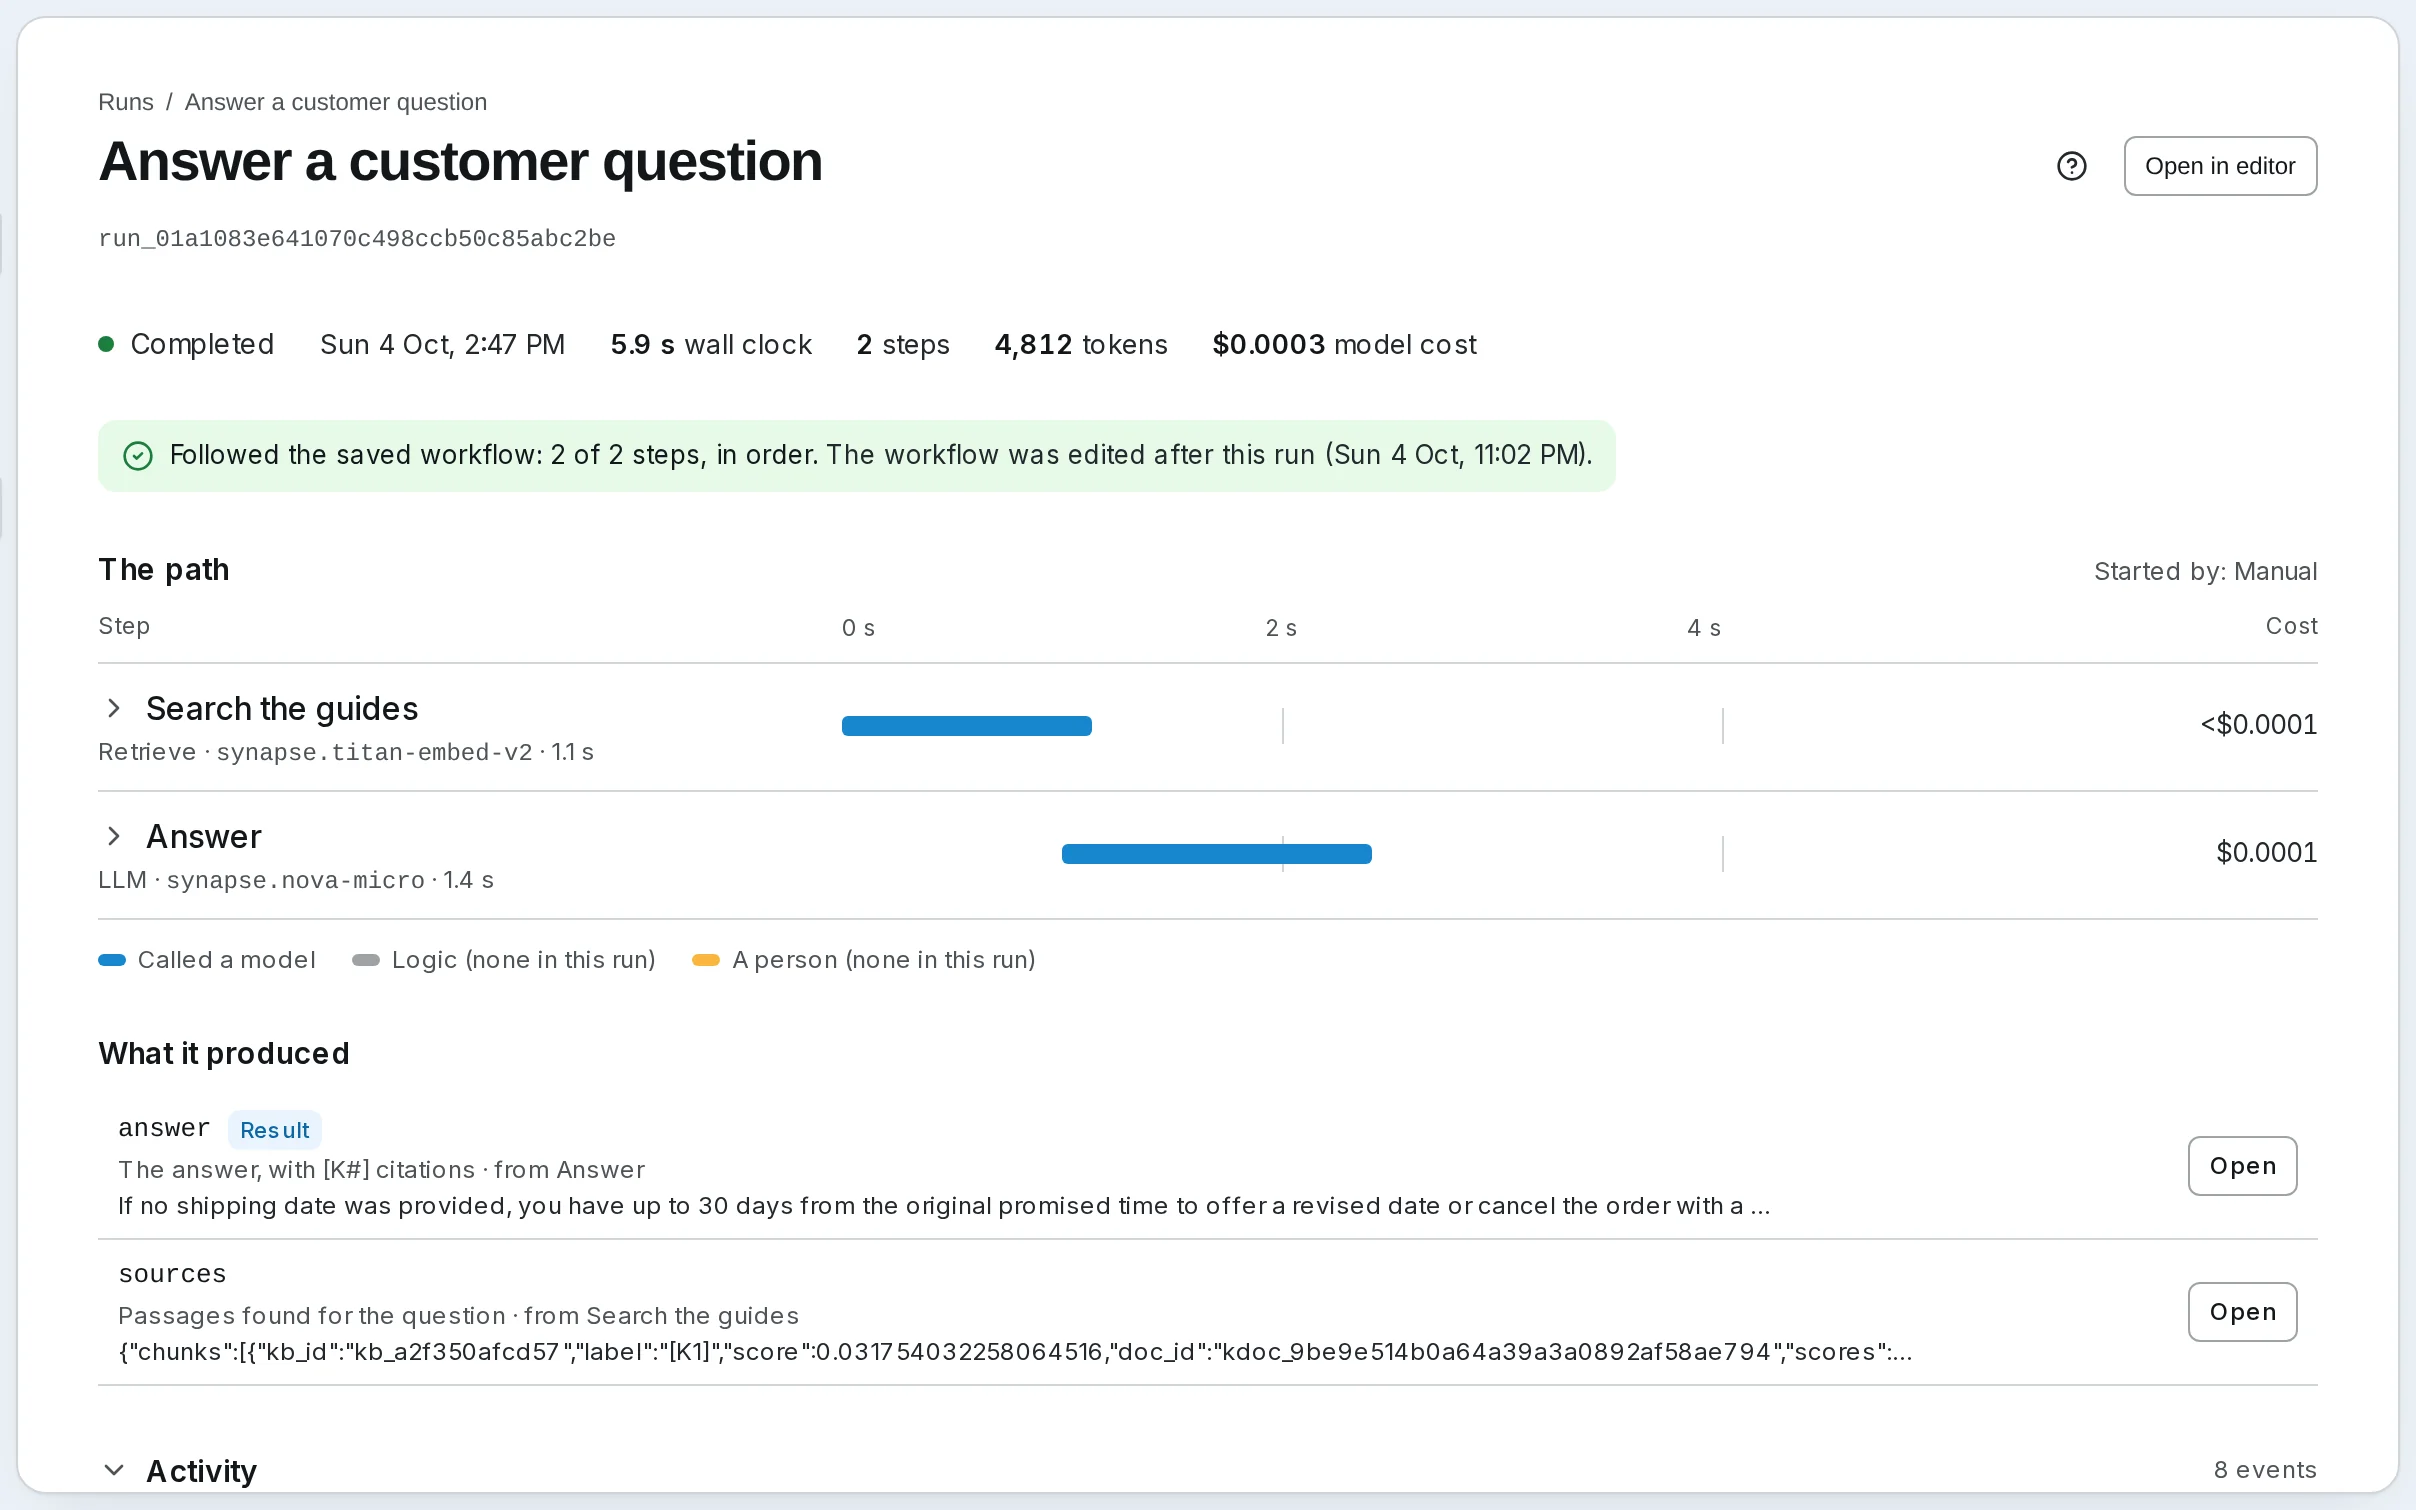Click the gray Logic legend swatch
The width and height of the screenshot is (2416, 1510).
366,960
